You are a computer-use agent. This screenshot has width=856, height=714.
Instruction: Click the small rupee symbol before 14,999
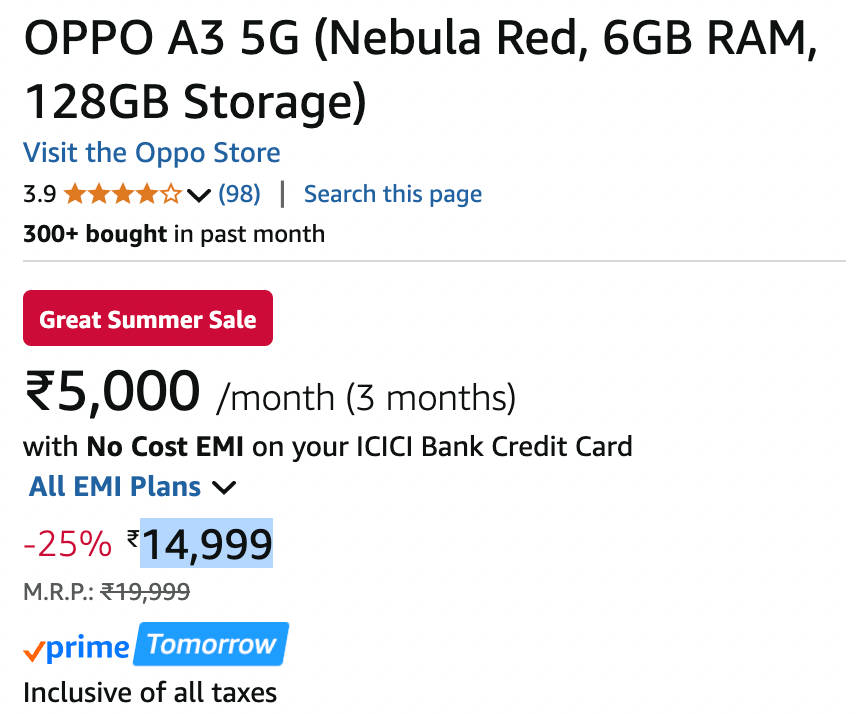pos(133,539)
